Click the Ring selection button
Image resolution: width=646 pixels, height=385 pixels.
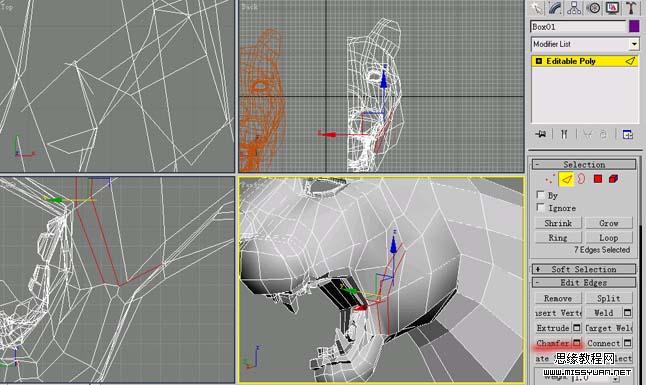coord(558,238)
